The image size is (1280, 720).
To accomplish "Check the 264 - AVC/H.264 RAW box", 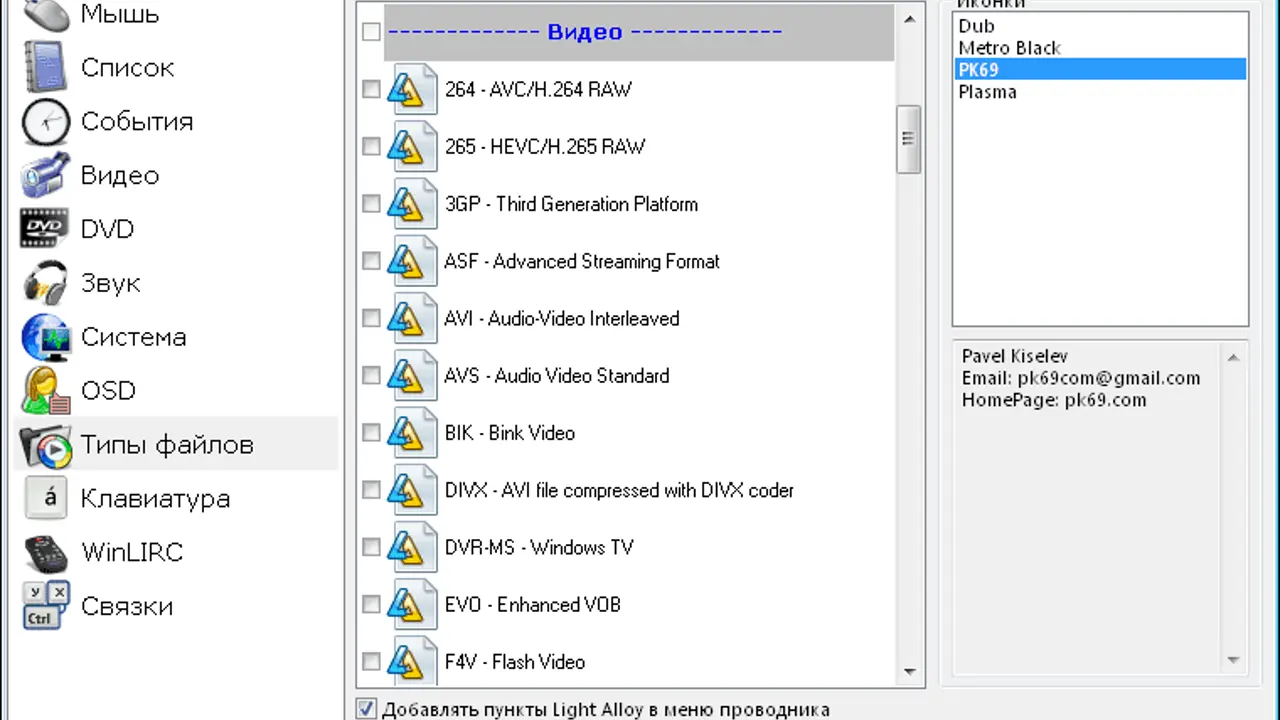I will [x=371, y=90].
